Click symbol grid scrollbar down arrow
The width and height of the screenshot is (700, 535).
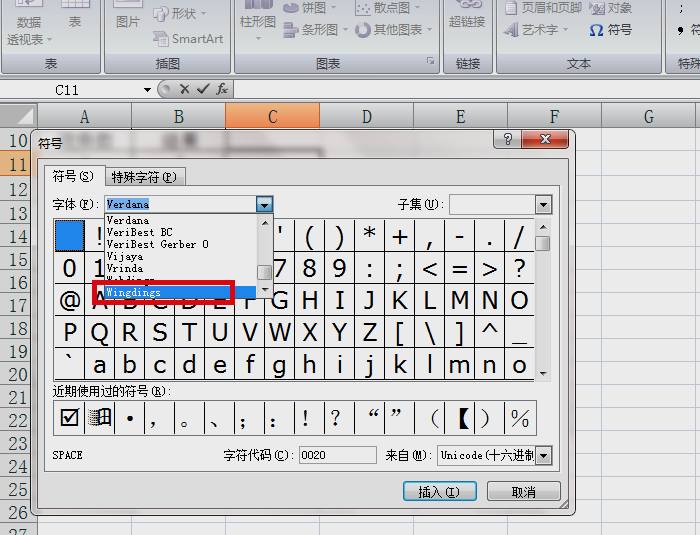click(x=543, y=373)
